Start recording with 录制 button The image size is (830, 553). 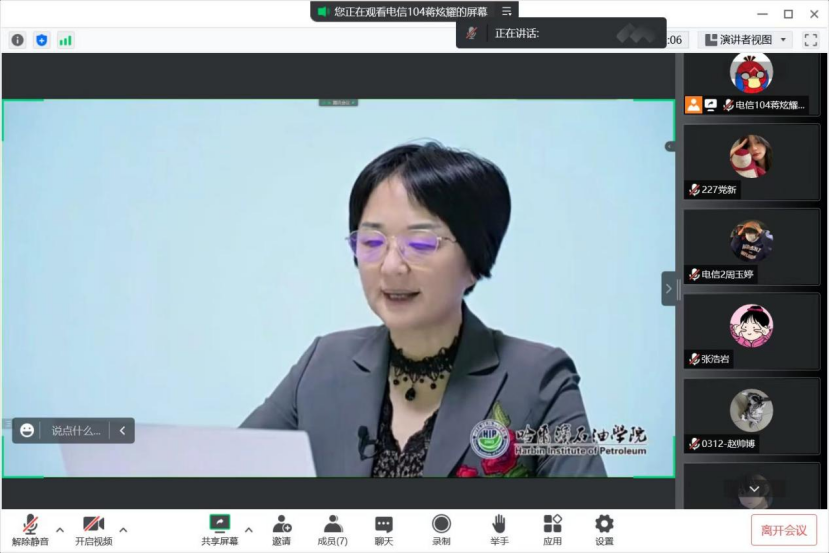coord(441,529)
